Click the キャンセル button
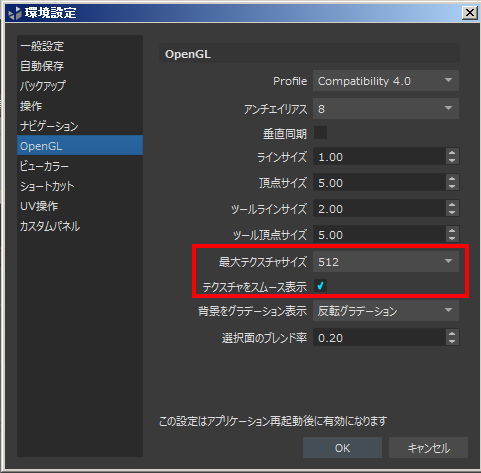This screenshot has width=481, height=473. [x=428, y=448]
